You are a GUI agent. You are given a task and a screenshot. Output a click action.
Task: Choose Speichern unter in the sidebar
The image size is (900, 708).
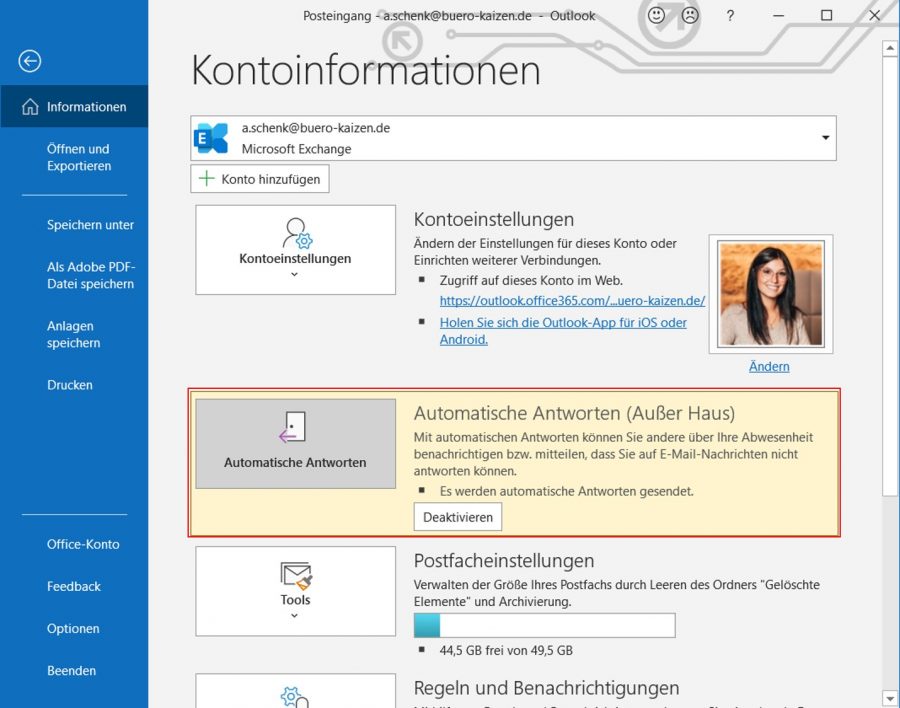click(x=90, y=225)
